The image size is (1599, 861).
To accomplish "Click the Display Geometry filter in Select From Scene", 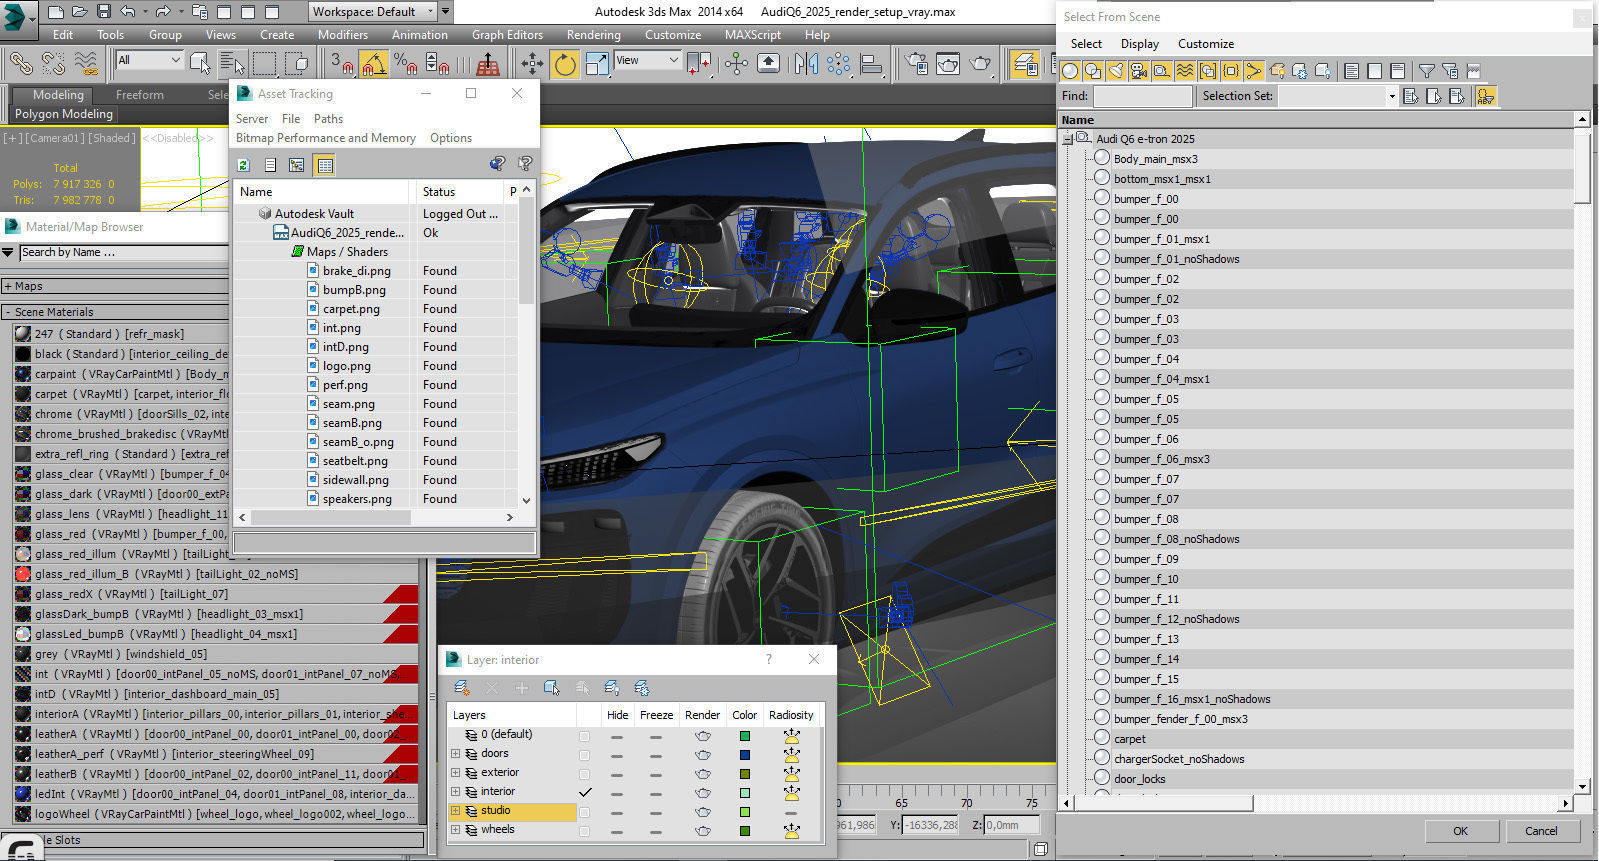I will click(1070, 71).
